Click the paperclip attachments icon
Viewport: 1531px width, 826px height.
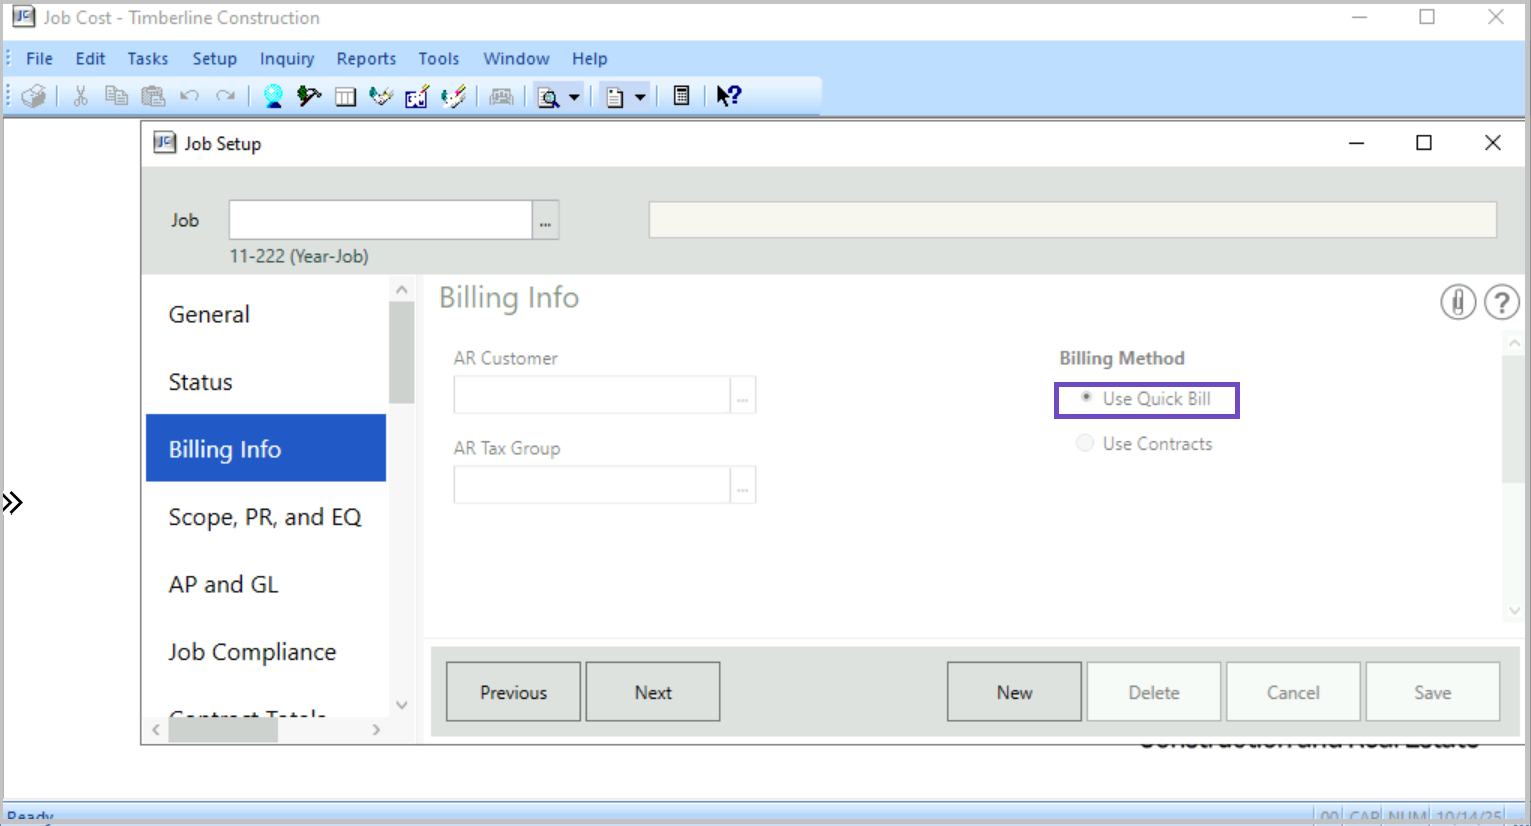1457,302
